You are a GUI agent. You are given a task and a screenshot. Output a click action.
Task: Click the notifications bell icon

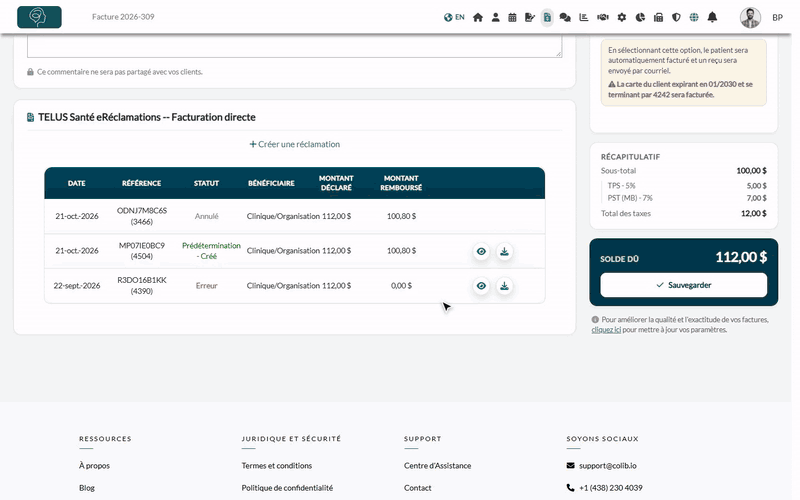coord(712,17)
